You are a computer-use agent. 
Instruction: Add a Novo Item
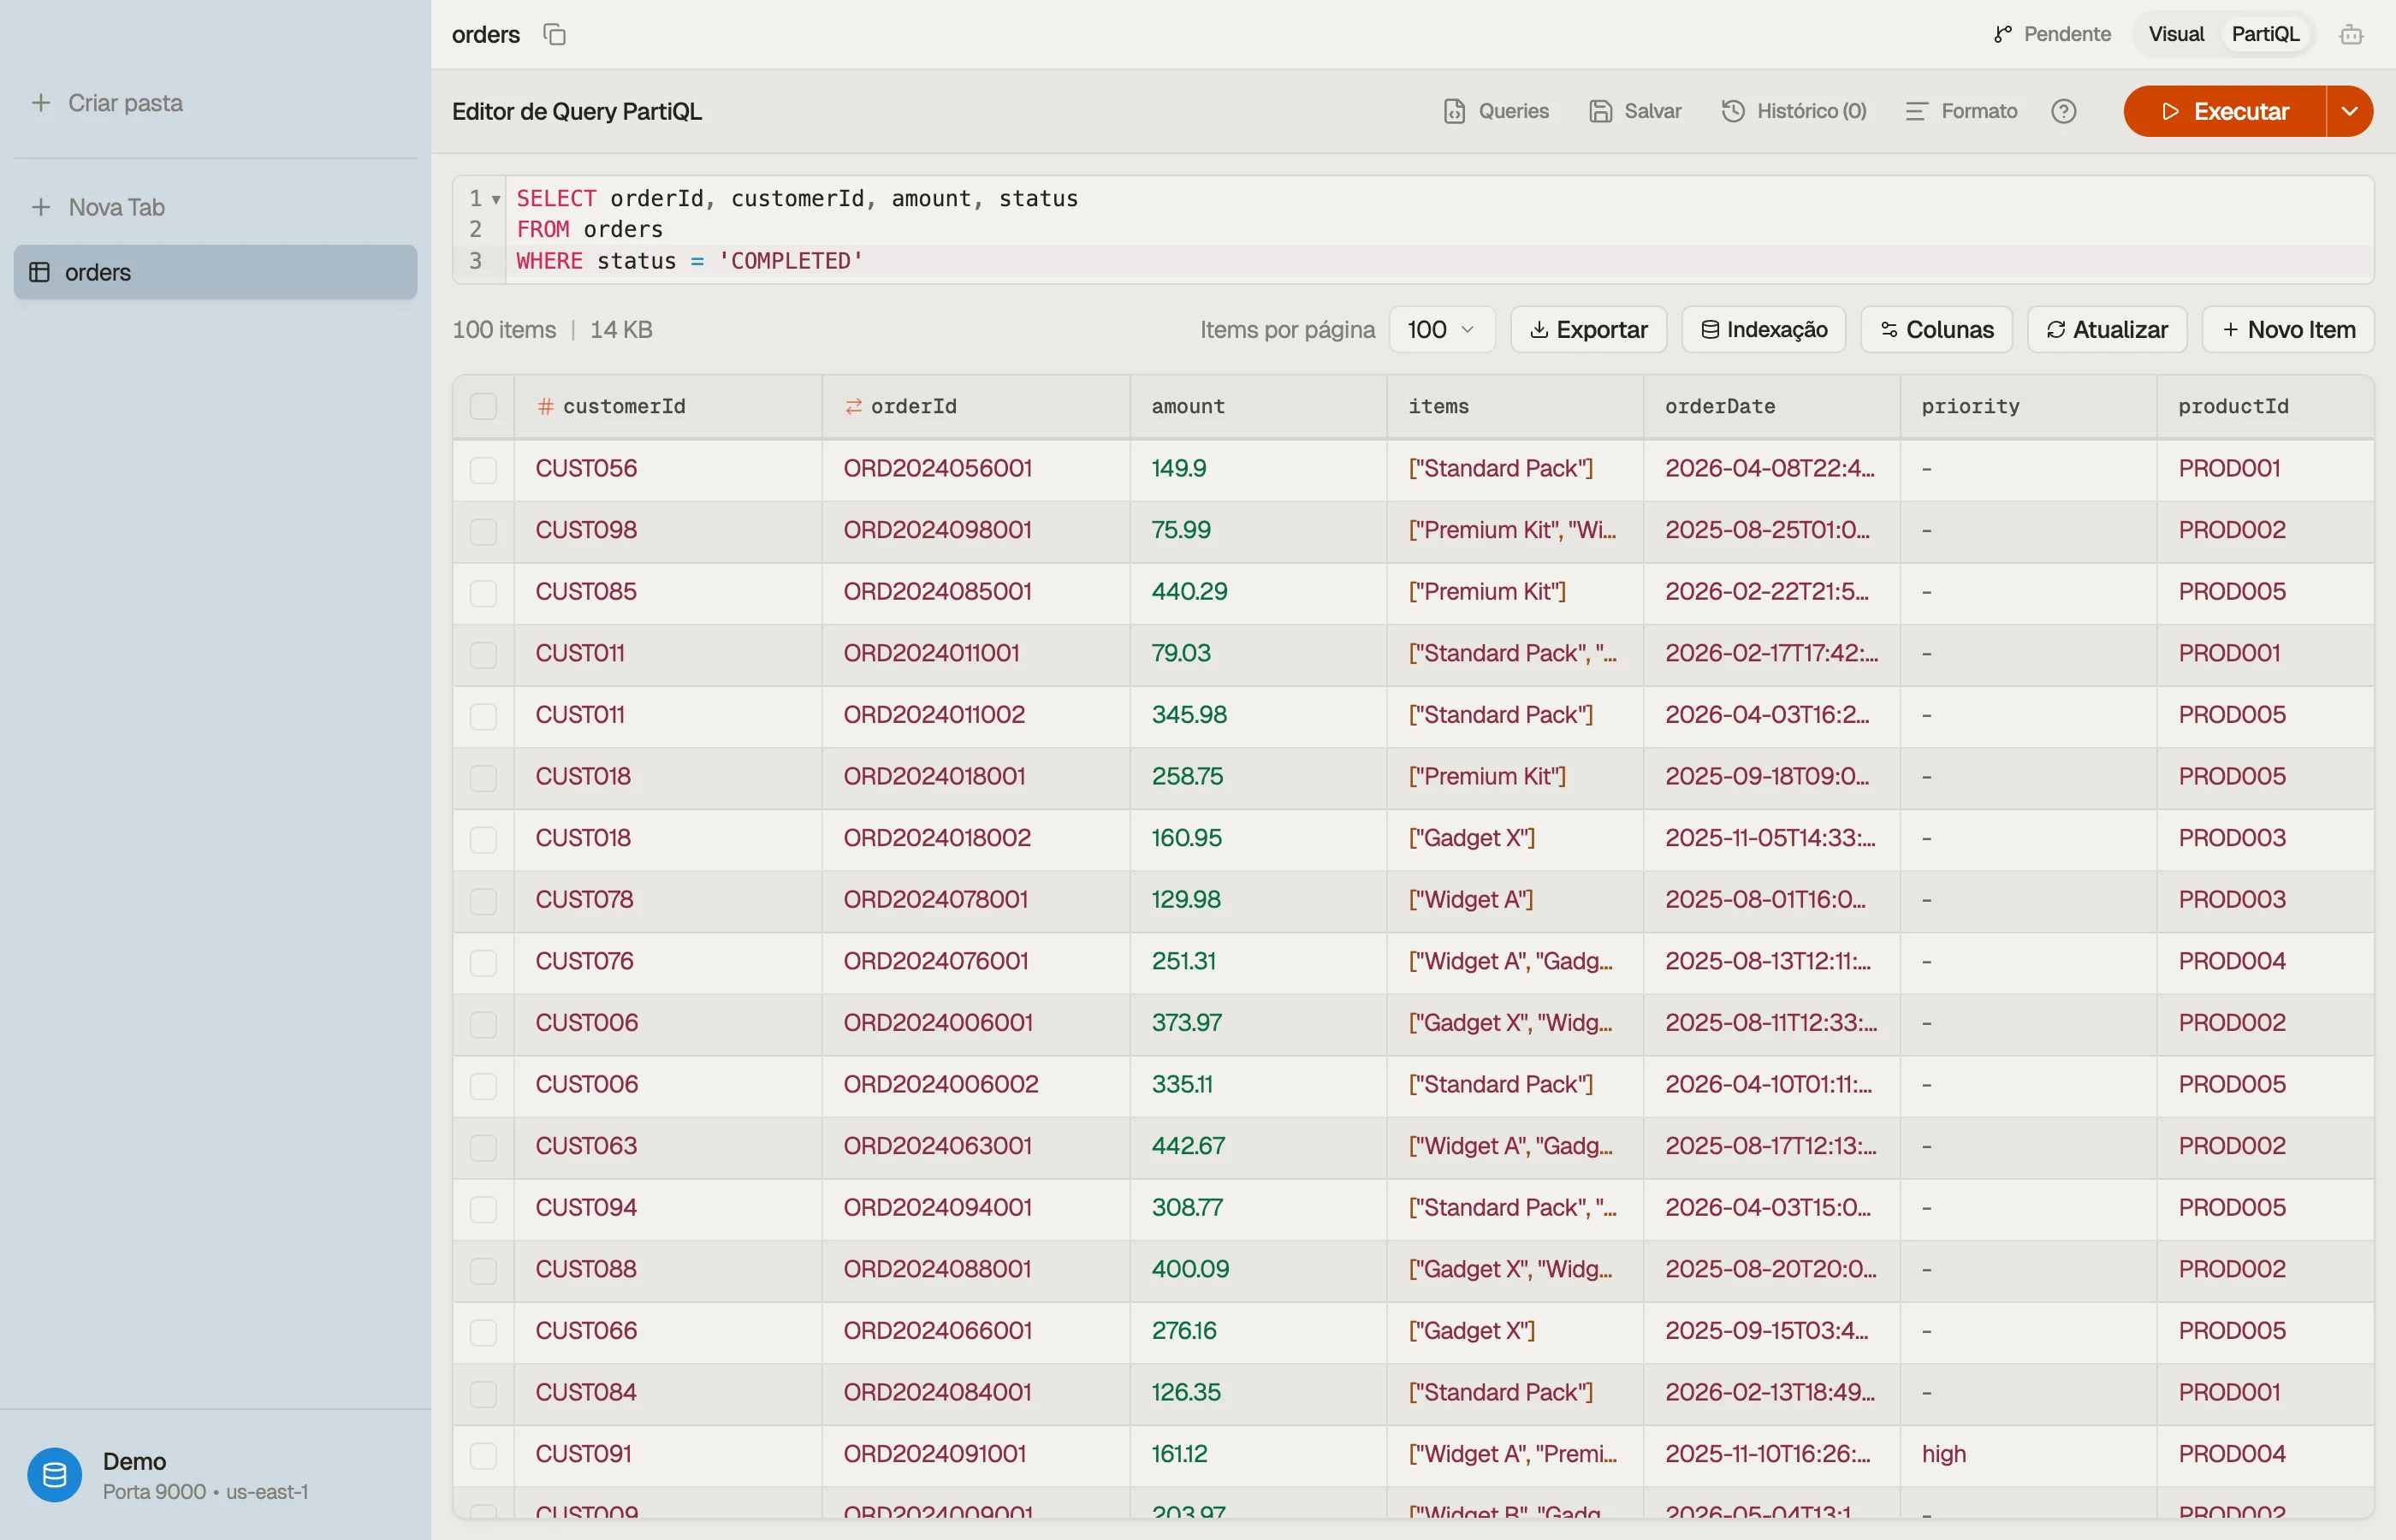[x=2288, y=330]
